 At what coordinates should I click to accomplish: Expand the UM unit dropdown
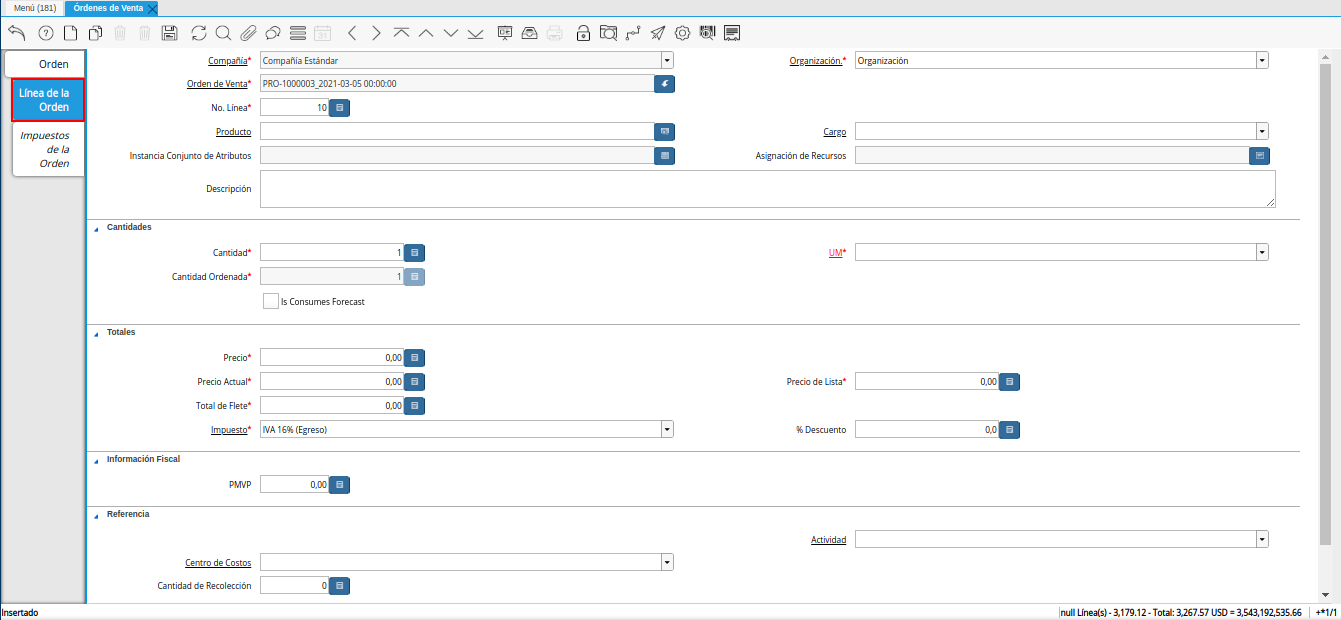coord(1262,253)
